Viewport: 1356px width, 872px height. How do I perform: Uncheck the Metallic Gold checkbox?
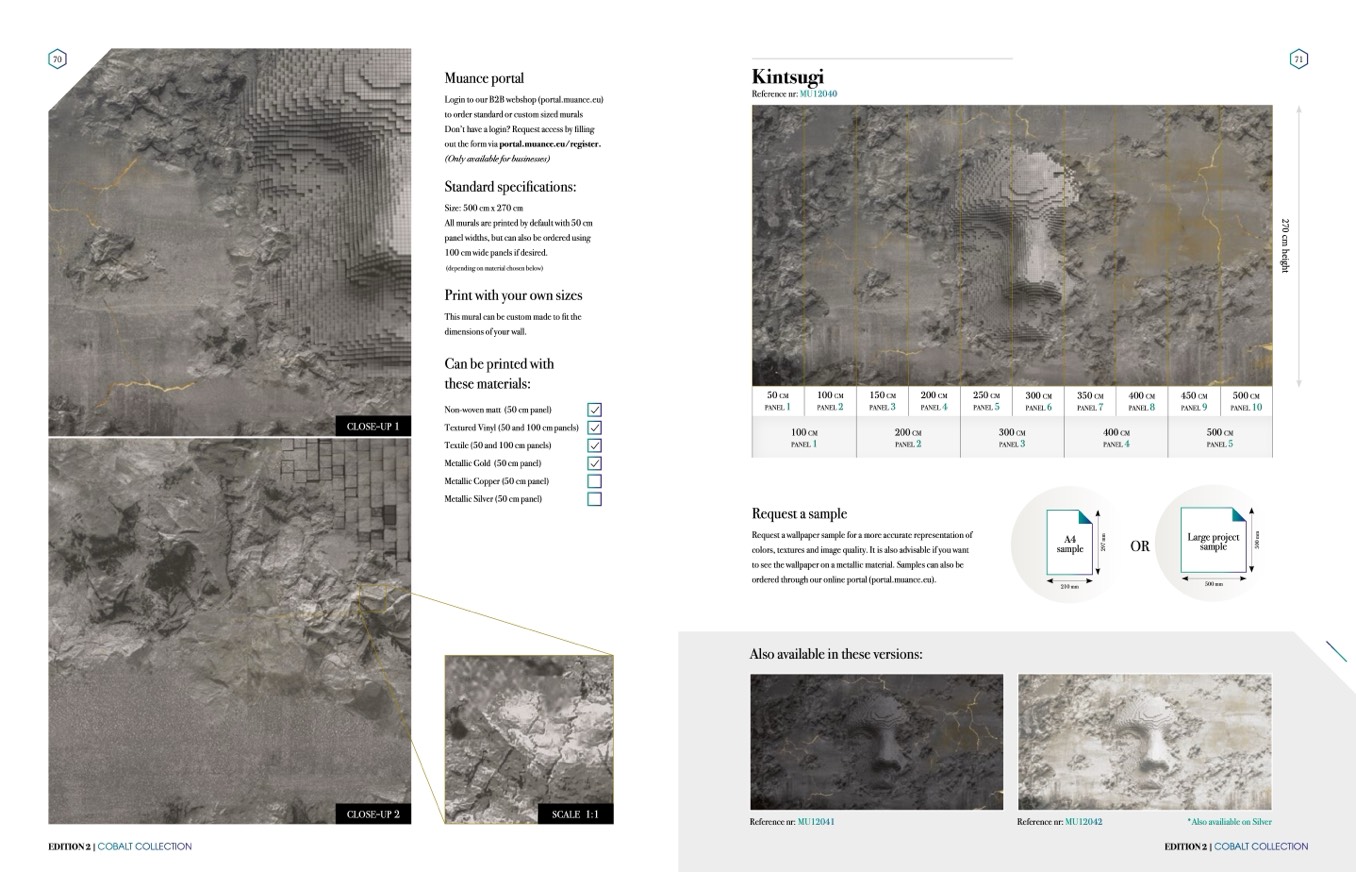click(594, 464)
